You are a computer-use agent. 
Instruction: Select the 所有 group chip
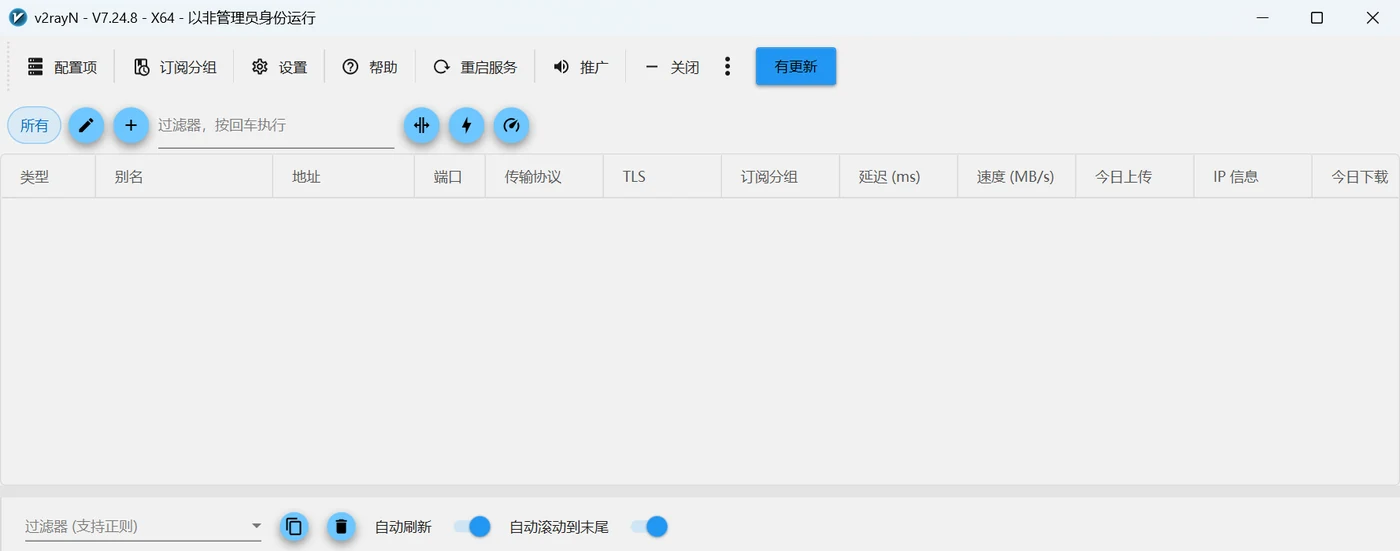[34, 126]
